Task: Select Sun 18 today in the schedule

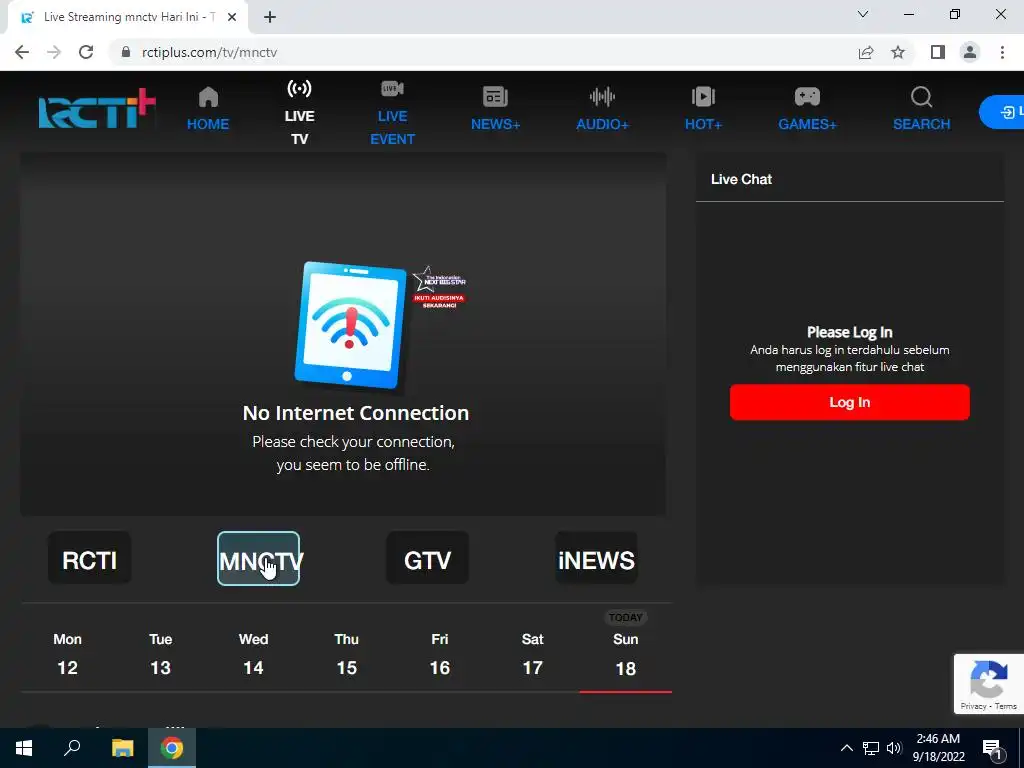Action: pos(626,653)
